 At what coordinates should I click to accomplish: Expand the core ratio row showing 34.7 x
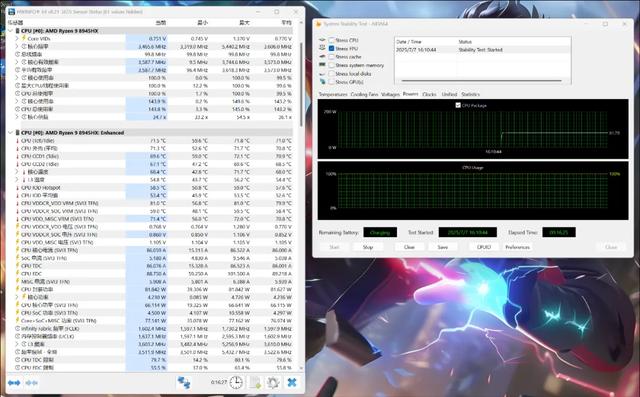tap(17, 117)
